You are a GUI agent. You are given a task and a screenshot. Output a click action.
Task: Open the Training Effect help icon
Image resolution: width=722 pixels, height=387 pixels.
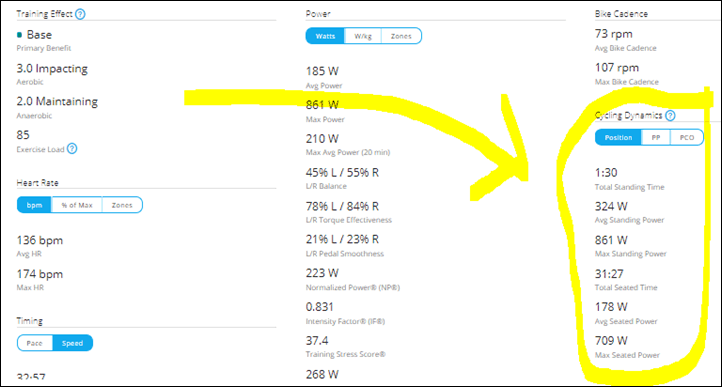[80, 14]
